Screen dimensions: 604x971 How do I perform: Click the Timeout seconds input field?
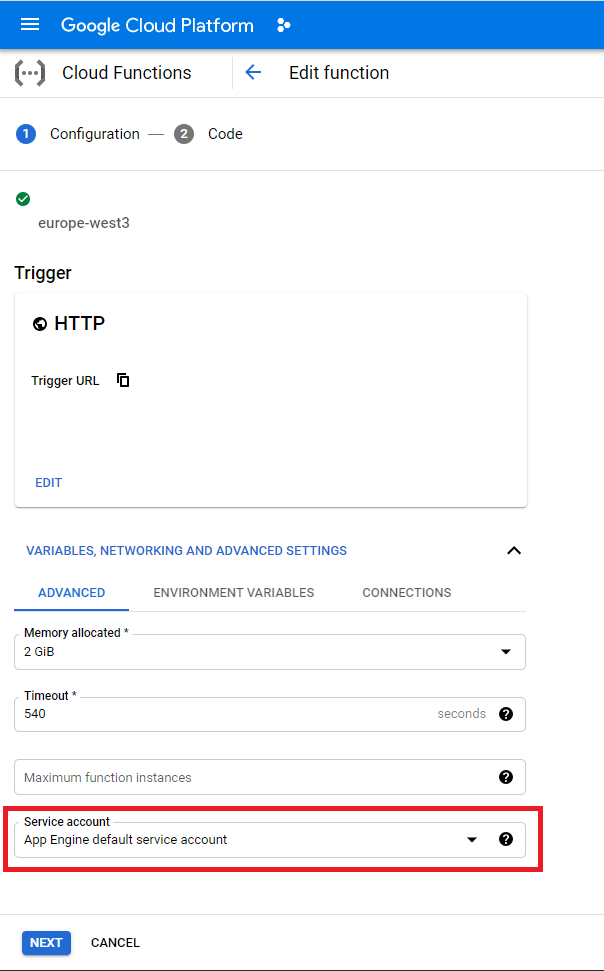click(220, 714)
